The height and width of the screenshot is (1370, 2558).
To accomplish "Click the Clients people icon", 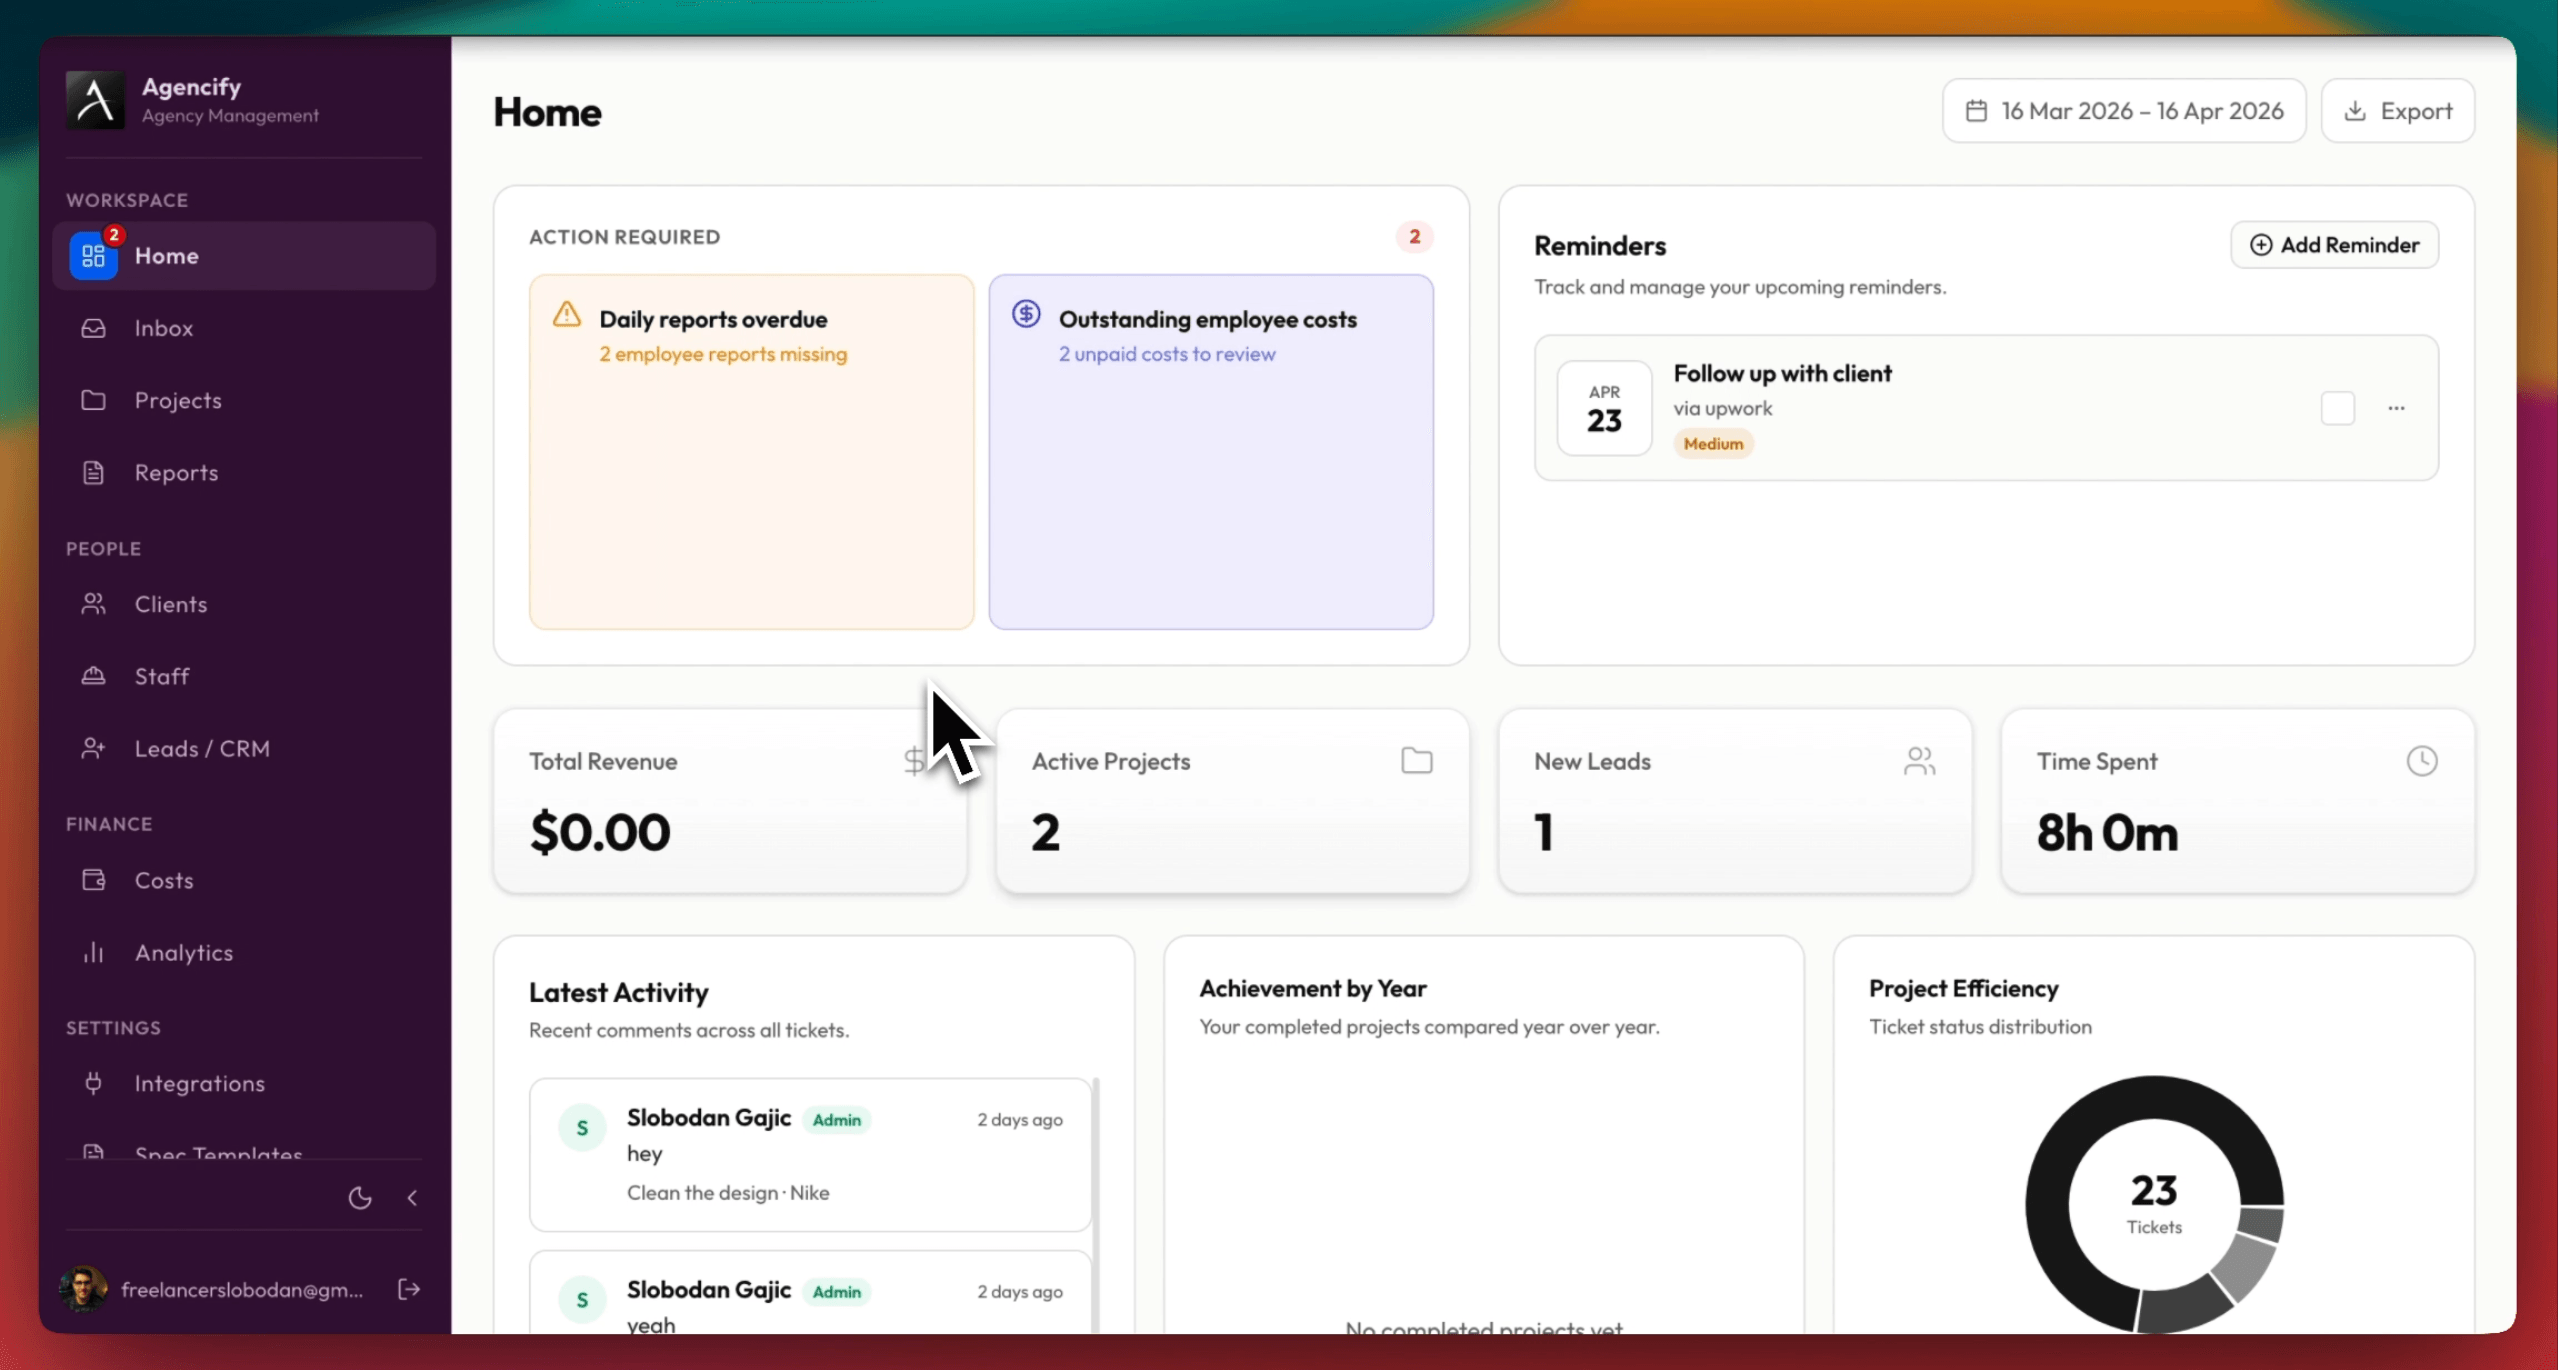I will point(93,603).
